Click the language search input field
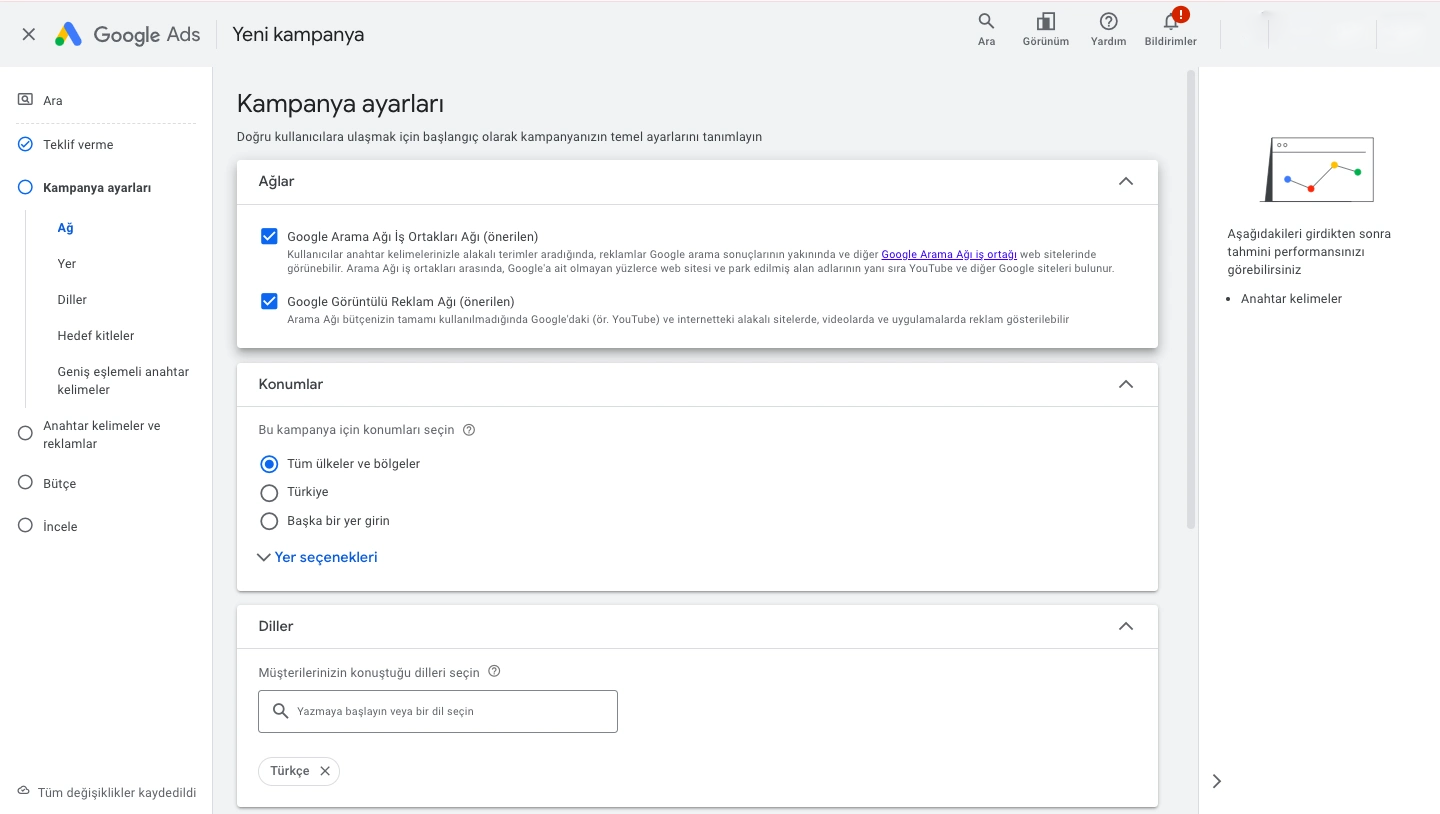This screenshot has width=1440, height=814. coord(438,711)
